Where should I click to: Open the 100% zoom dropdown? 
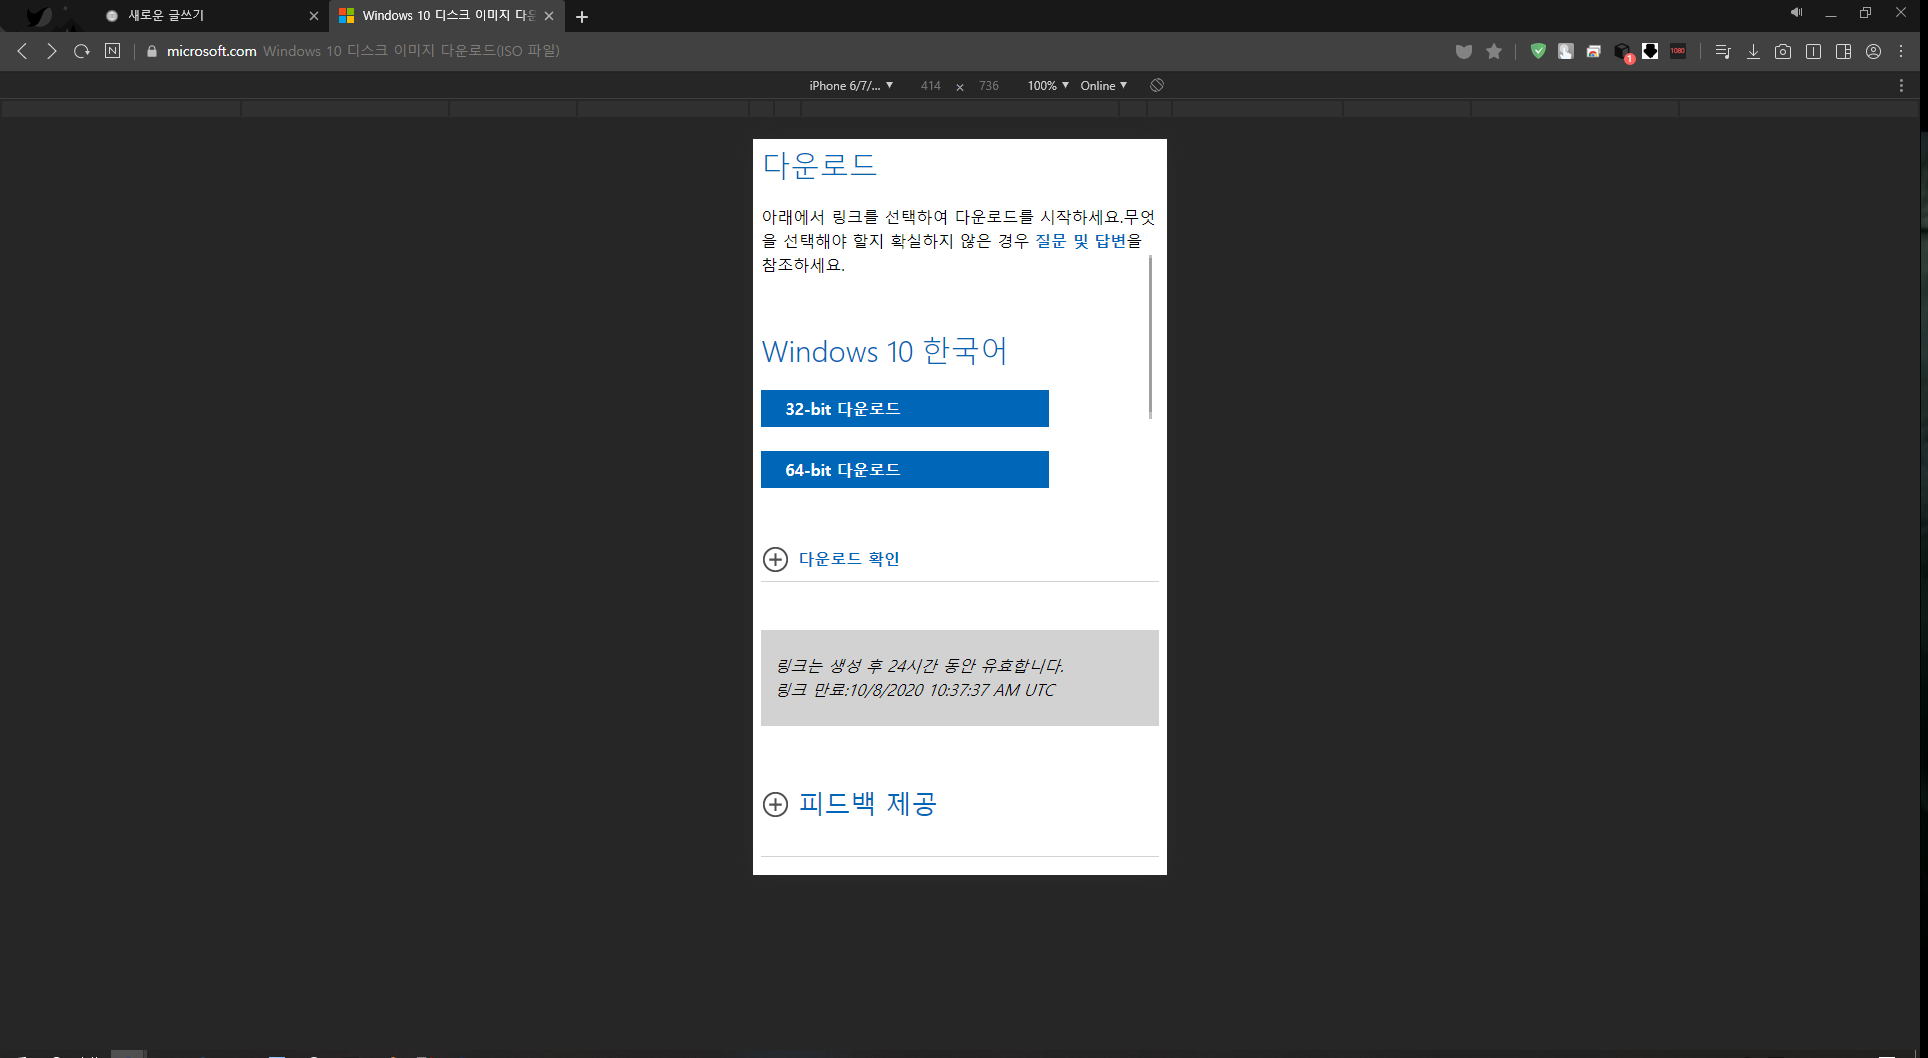point(1048,86)
